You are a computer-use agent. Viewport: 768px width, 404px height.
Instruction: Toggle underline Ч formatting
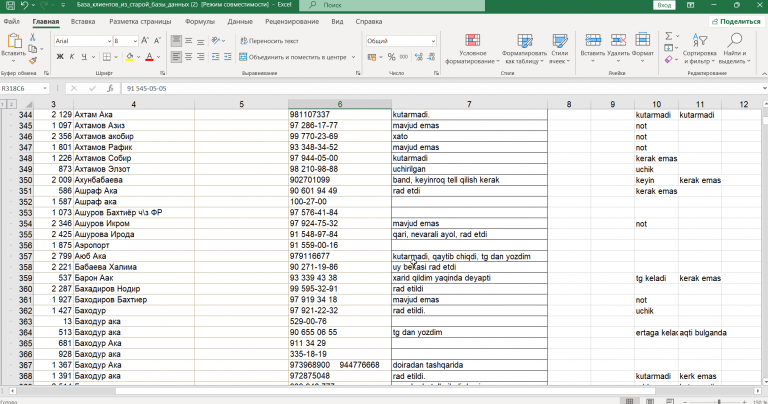click(84, 57)
